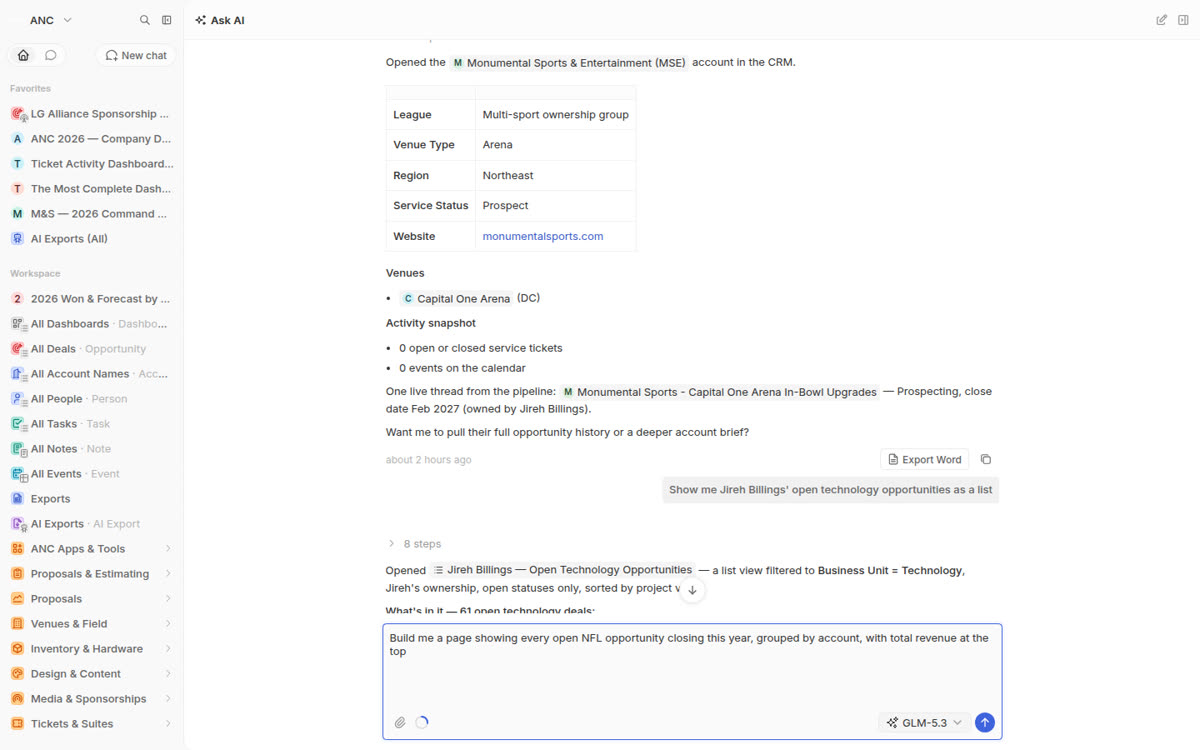Click the user message about Jireh Billings
Viewport: 1200px width, 750px height.
tap(830, 490)
